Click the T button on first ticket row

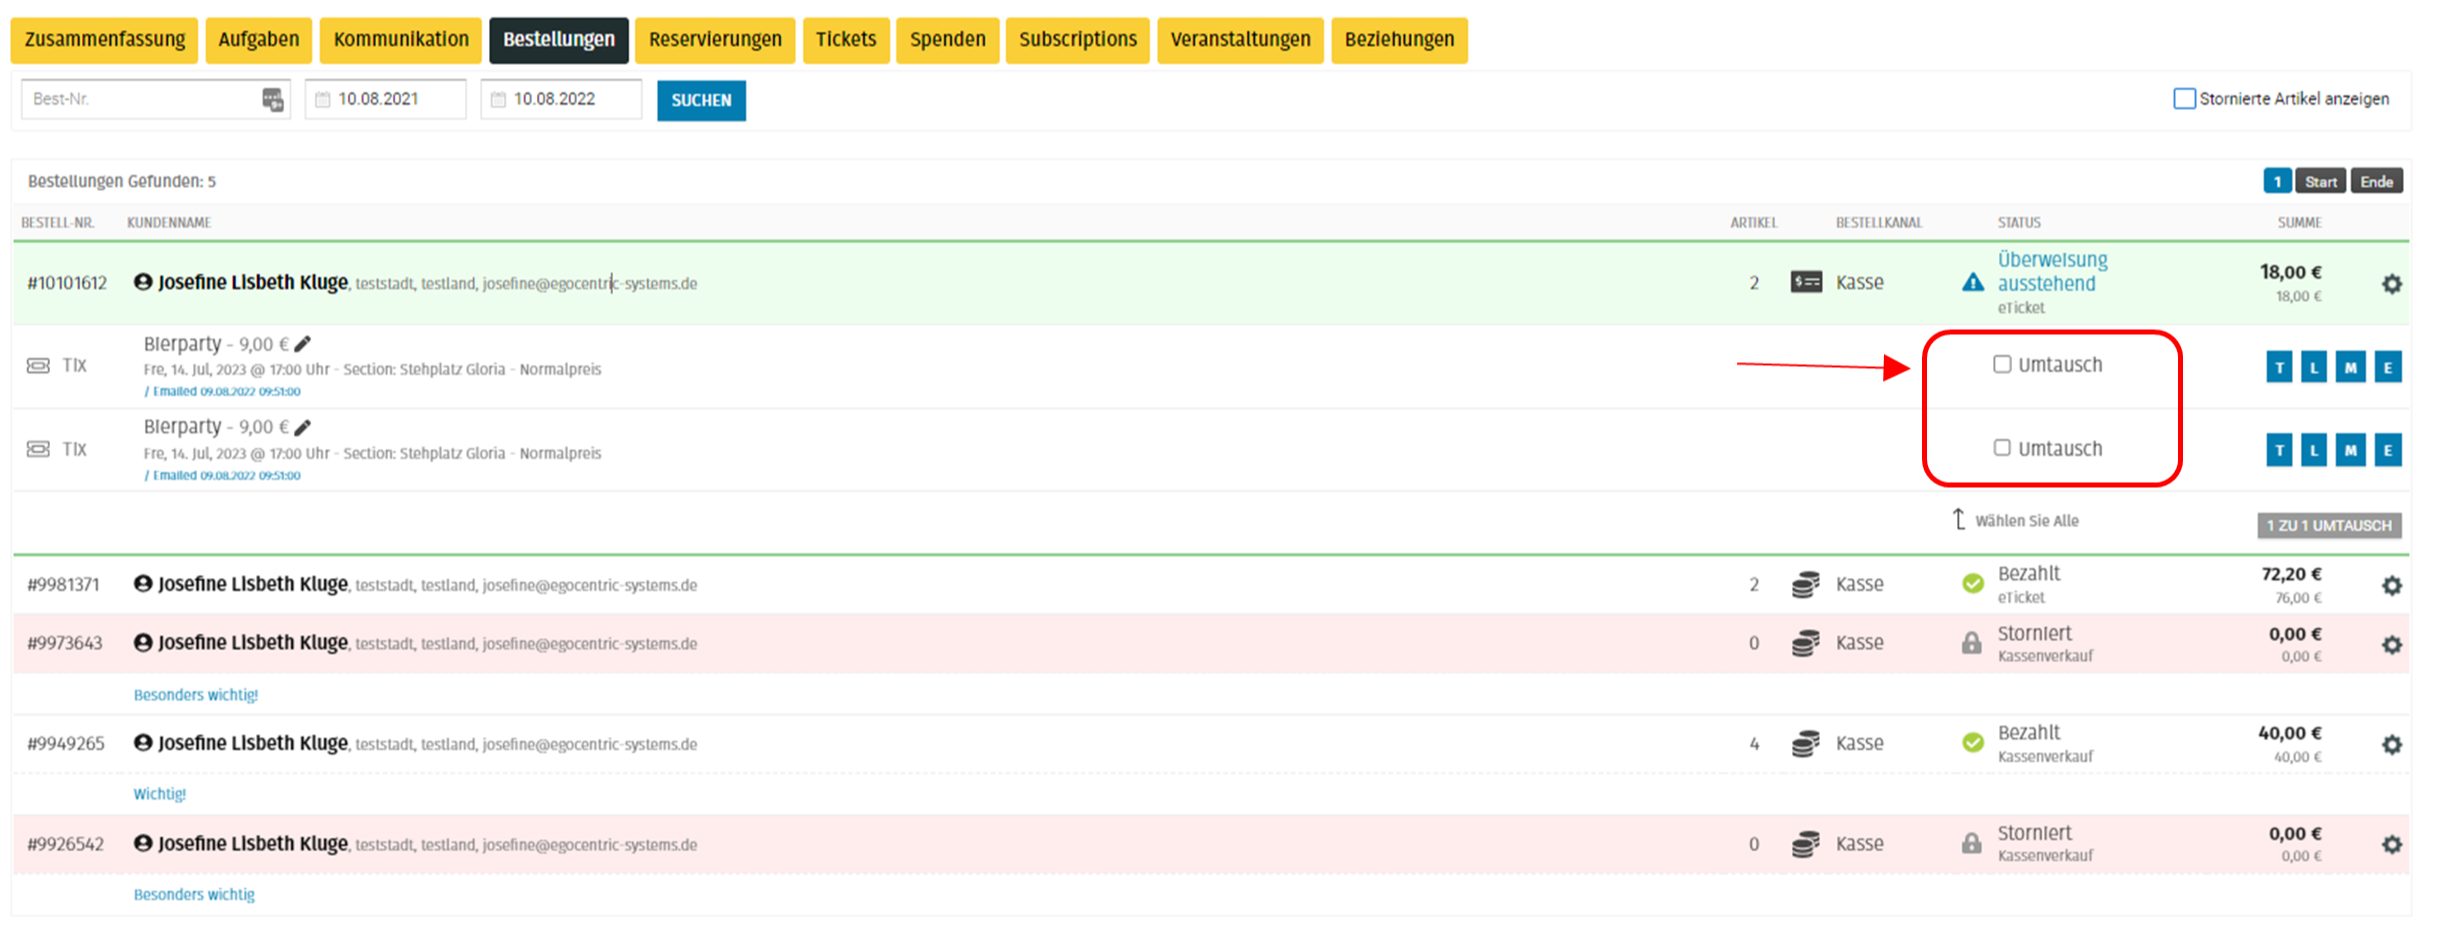pos(2278,367)
